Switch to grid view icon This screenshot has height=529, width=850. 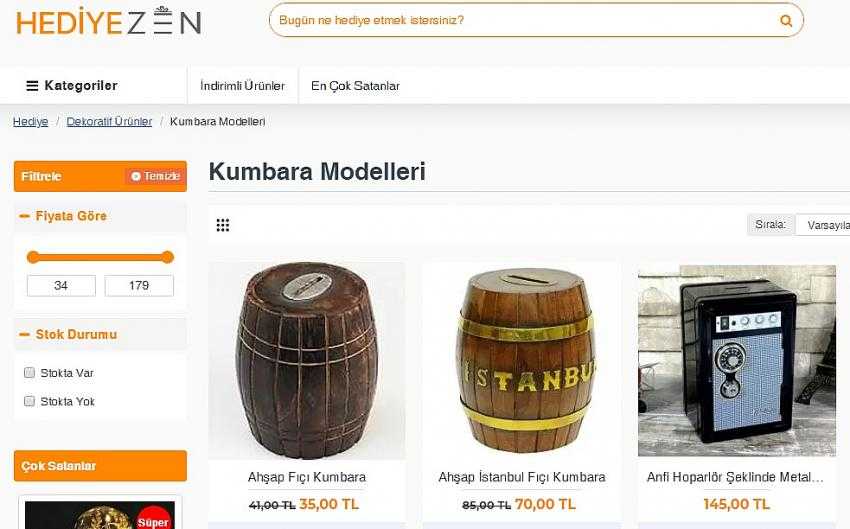point(223,225)
